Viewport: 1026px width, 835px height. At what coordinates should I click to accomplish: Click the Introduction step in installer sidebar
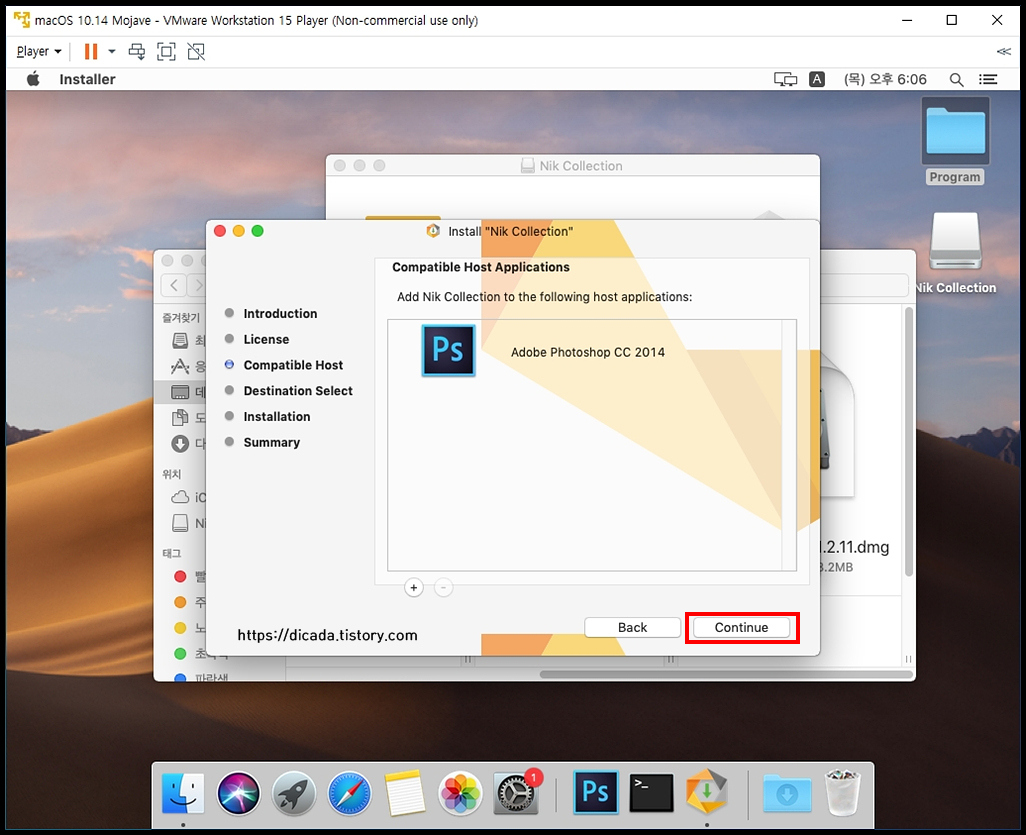click(x=280, y=313)
